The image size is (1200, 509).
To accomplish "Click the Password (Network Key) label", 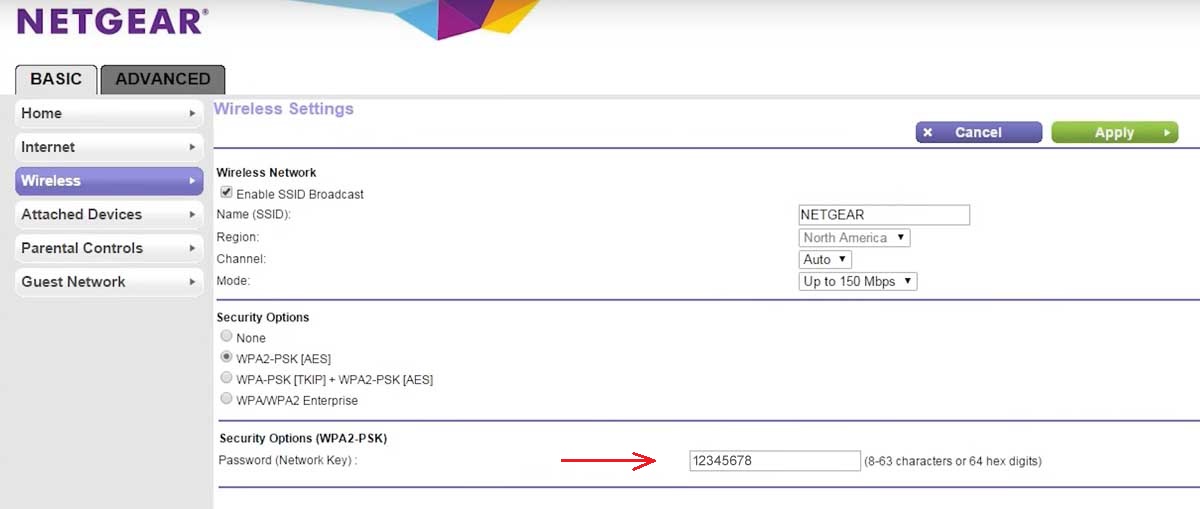I will click(288, 460).
